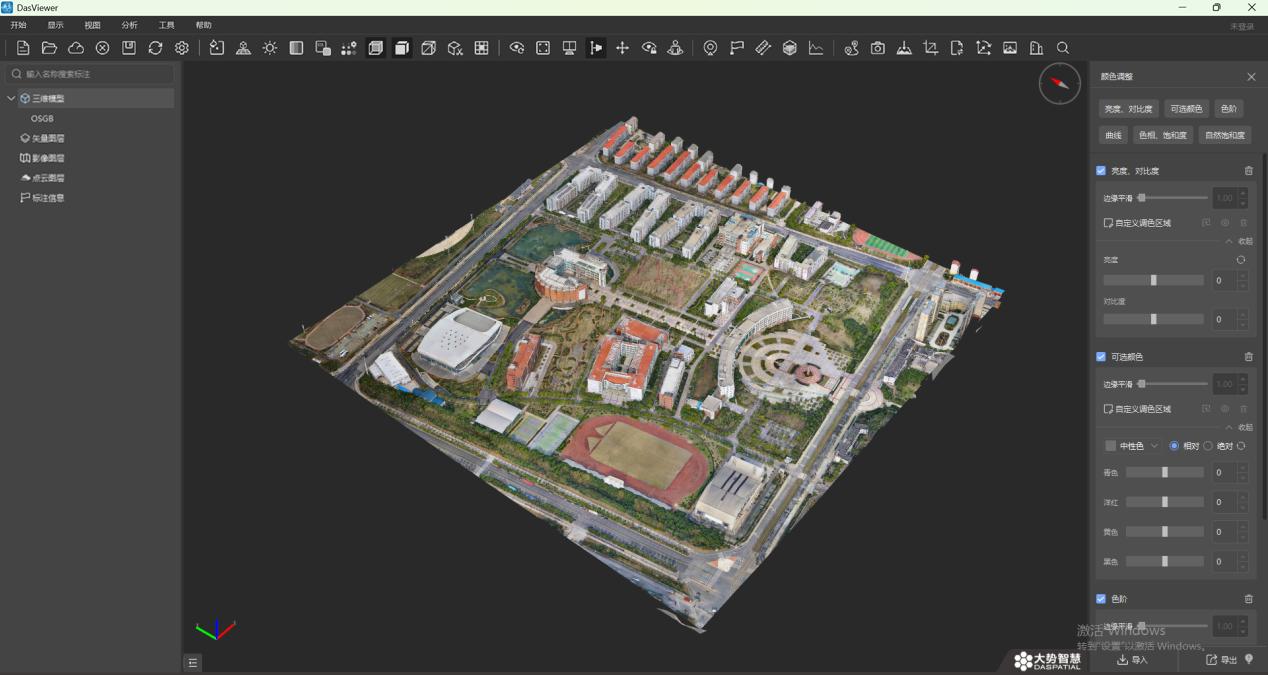This screenshot has width=1268, height=675.
Task: Collapse the 亮度、对比度 section via 收起
Action: pyautogui.click(x=1239, y=241)
